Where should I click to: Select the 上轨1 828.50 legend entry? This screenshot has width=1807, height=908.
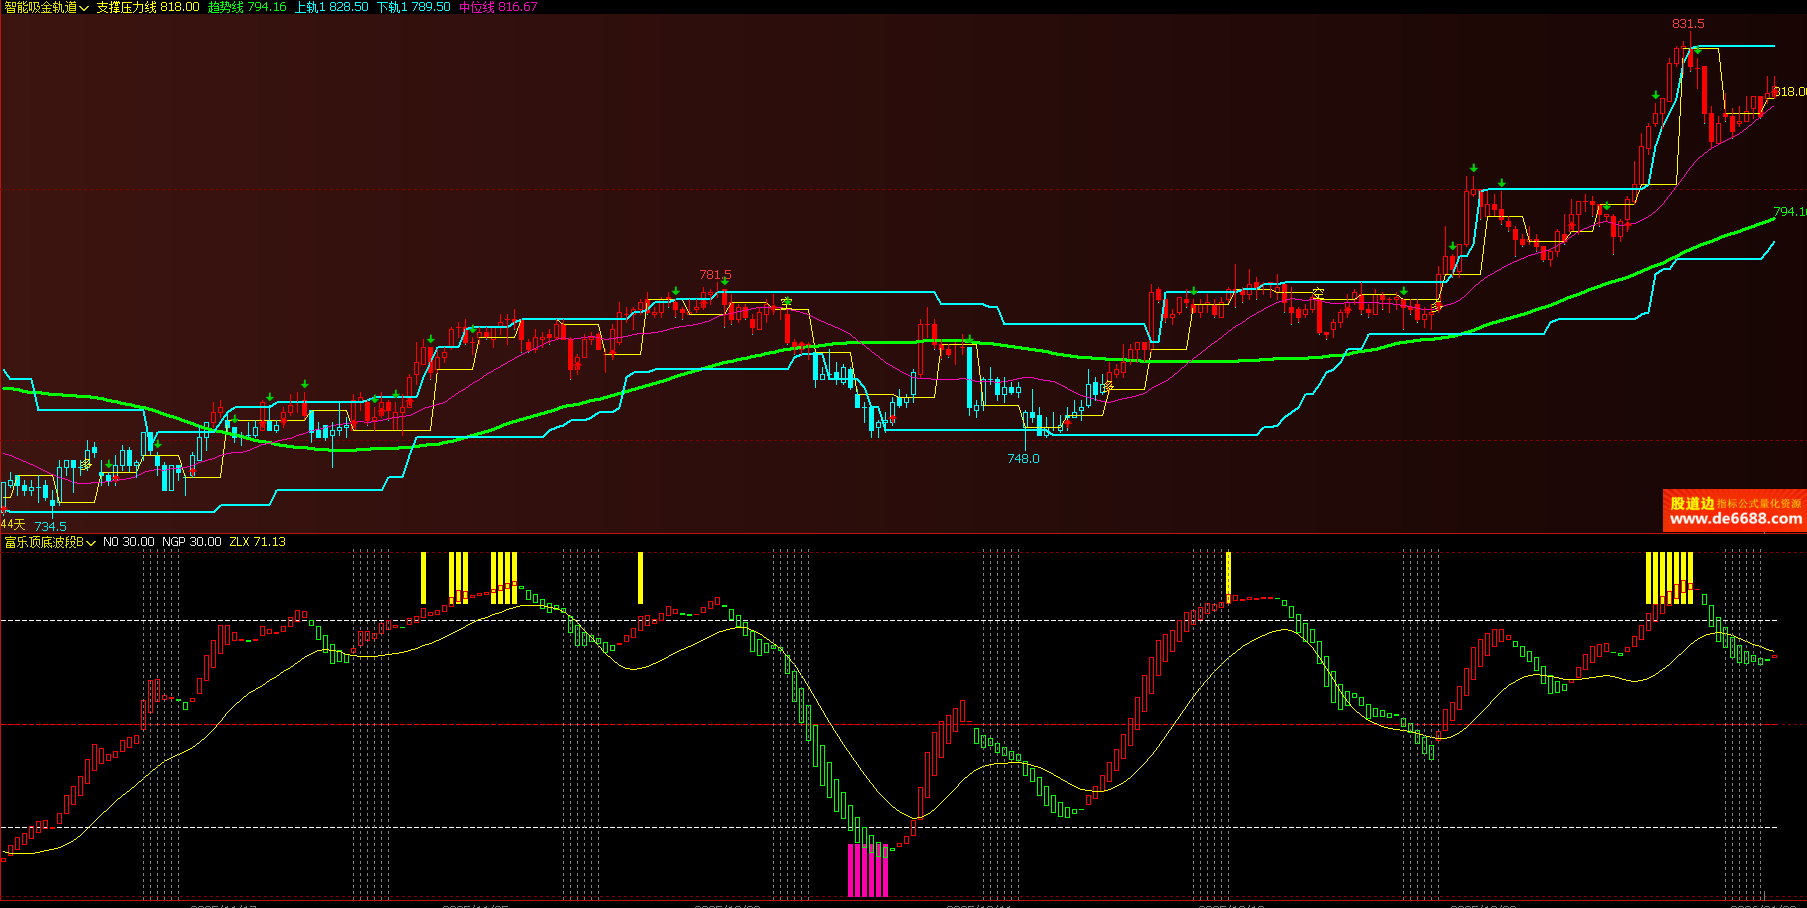coord(331,7)
